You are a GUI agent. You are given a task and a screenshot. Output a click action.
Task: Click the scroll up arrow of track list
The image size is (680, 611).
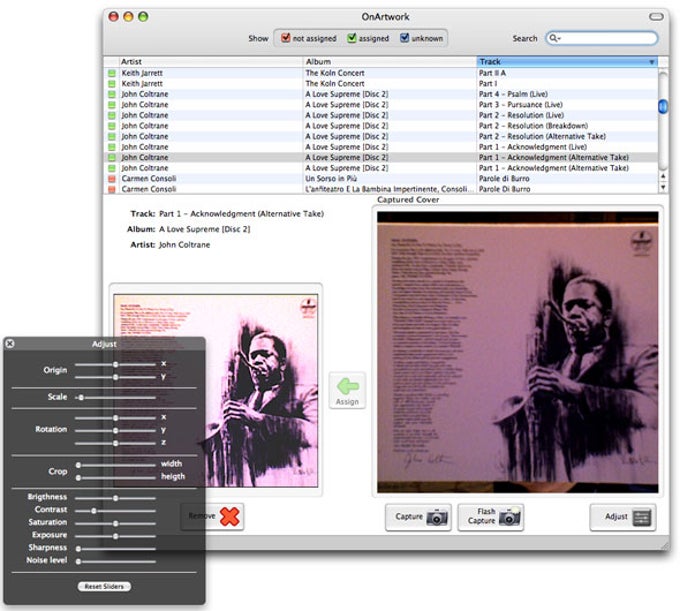pyautogui.click(x=663, y=176)
